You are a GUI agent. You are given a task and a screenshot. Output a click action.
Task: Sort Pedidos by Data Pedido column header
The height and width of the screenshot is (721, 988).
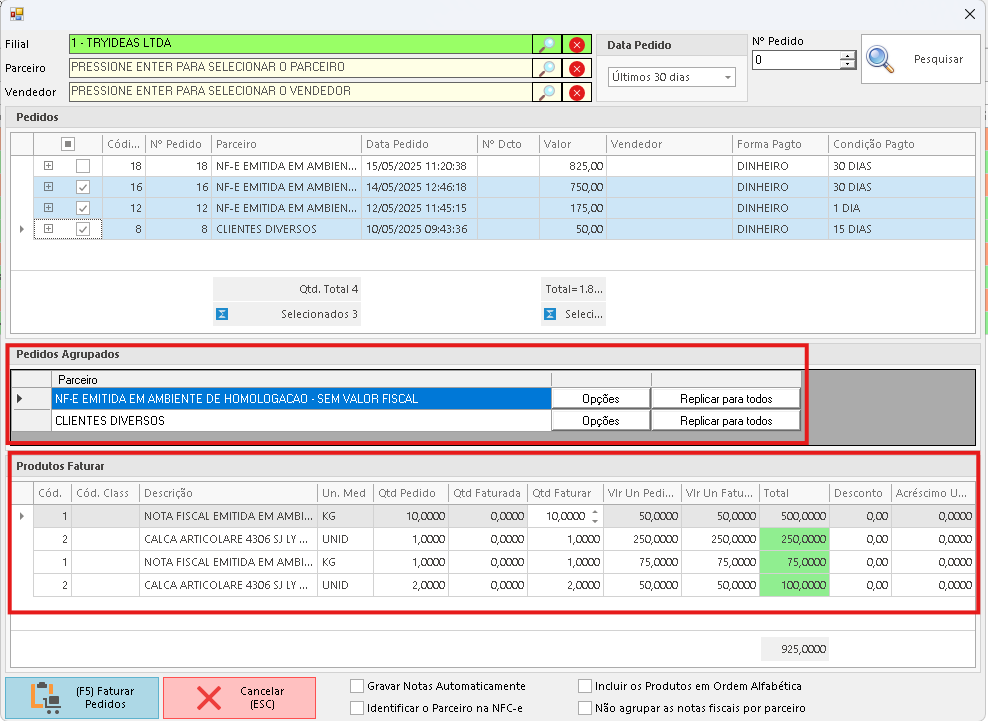pos(418,144)
